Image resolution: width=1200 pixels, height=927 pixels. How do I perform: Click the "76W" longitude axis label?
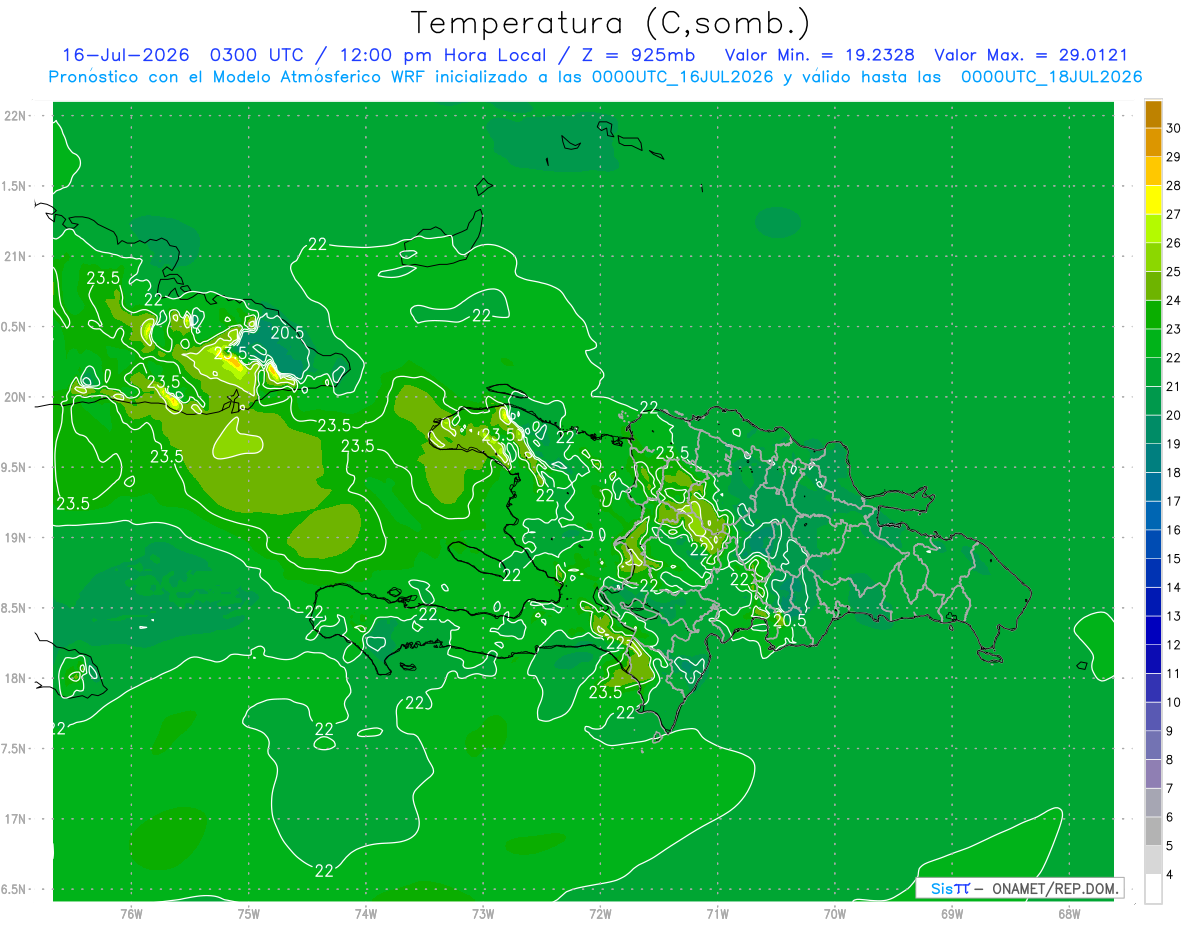[x=131, y=913]
